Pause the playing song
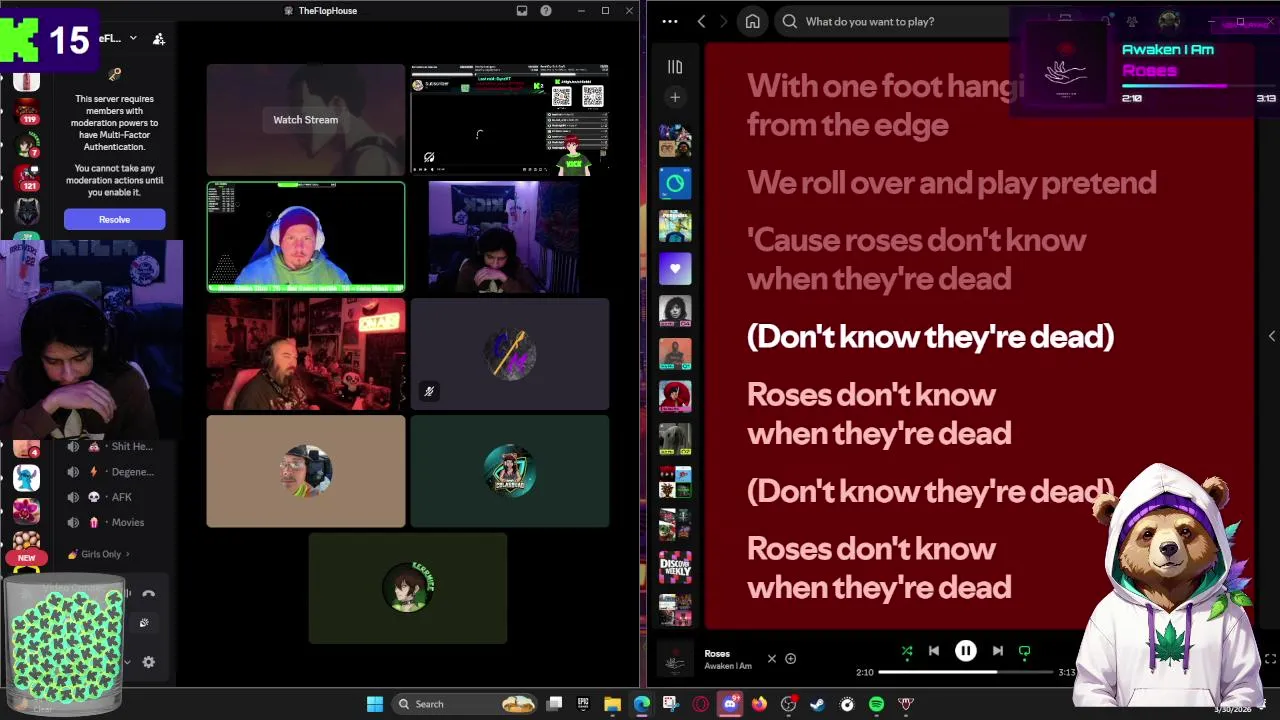The height and width of the screenshot is (720, 1280). click(x=966, y=651)
